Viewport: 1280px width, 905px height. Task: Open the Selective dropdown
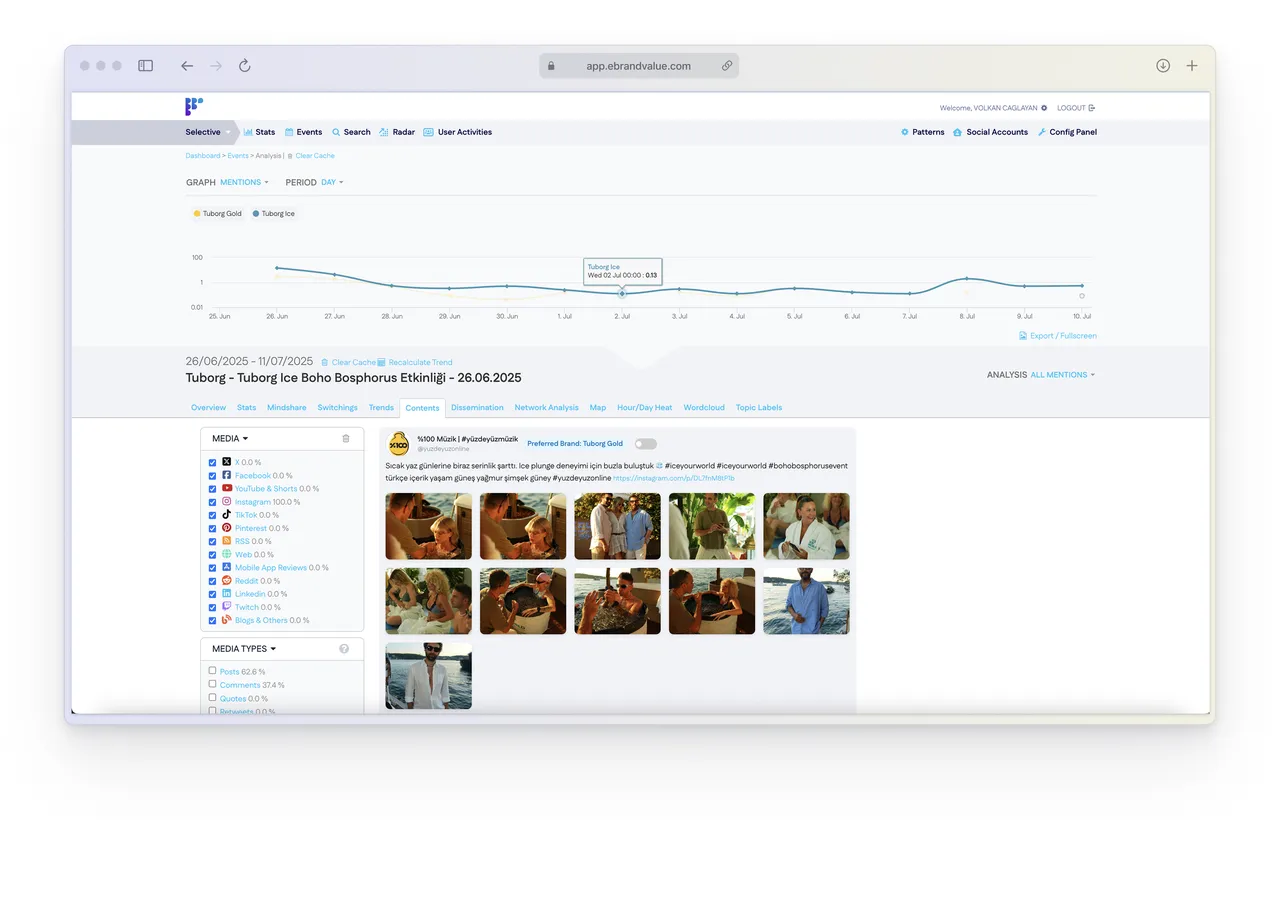coord(208,132)
